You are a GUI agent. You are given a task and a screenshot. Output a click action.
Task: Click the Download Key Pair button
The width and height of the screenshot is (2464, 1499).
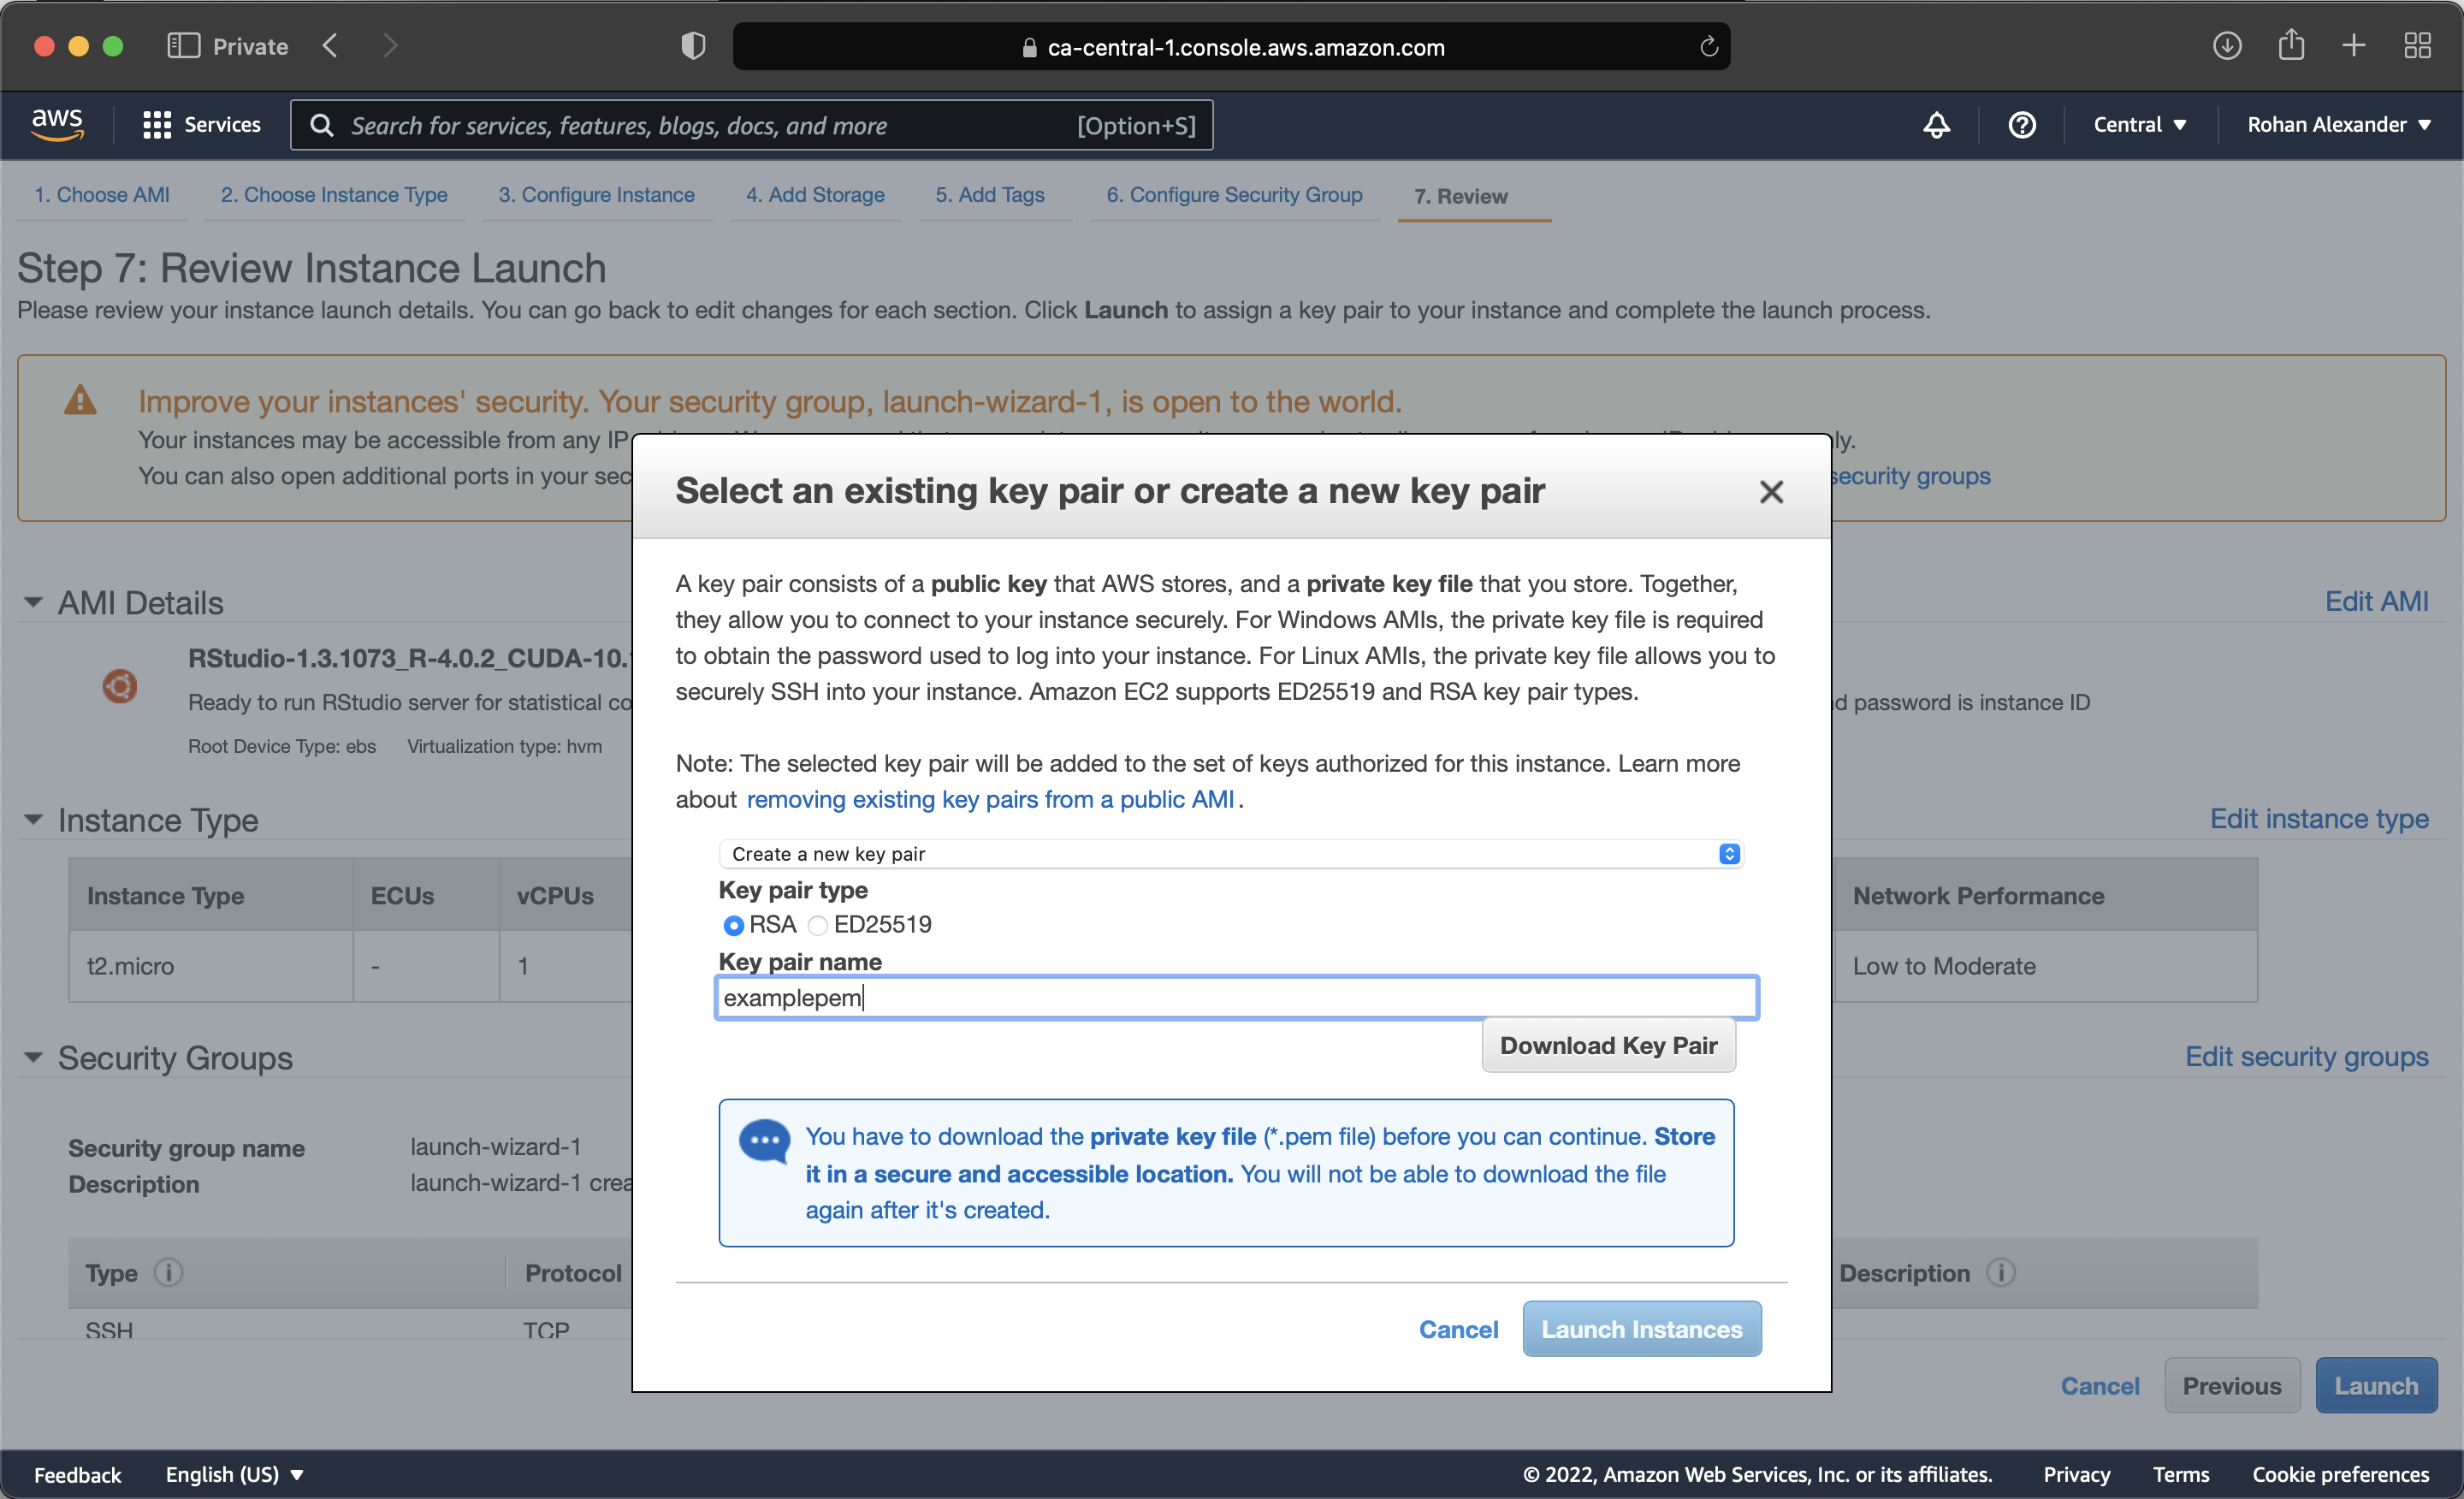[1607, 1045]
